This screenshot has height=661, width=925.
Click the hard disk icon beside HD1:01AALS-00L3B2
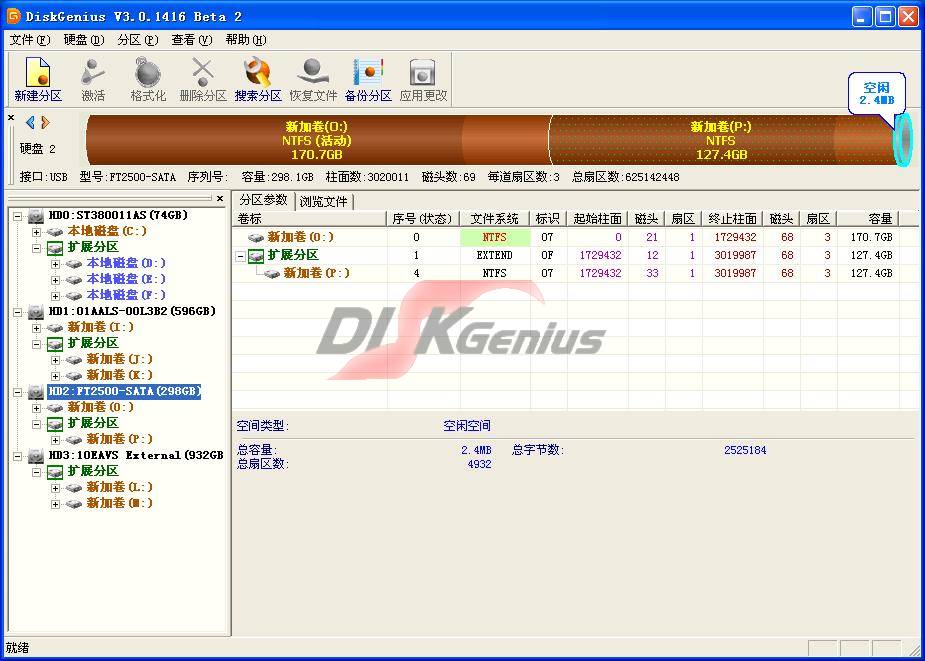36,312
